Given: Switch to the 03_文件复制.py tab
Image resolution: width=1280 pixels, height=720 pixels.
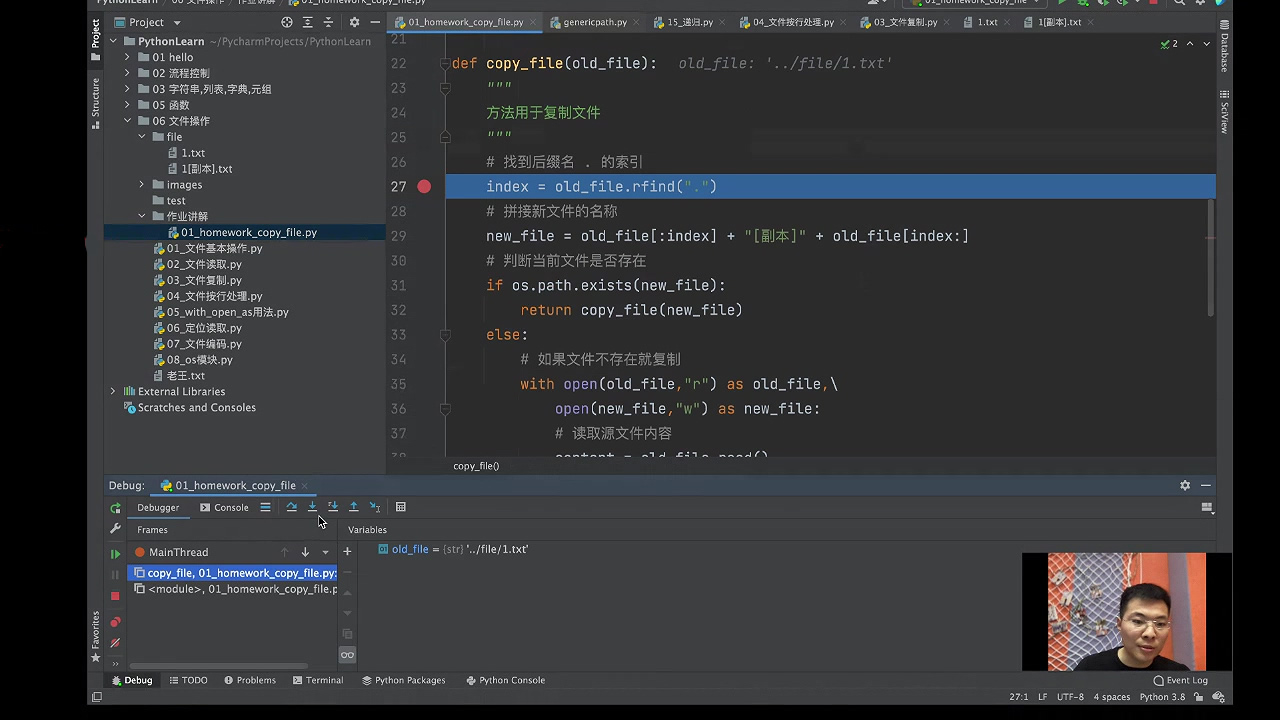Looking at the screenshot, I should [905, 22].
